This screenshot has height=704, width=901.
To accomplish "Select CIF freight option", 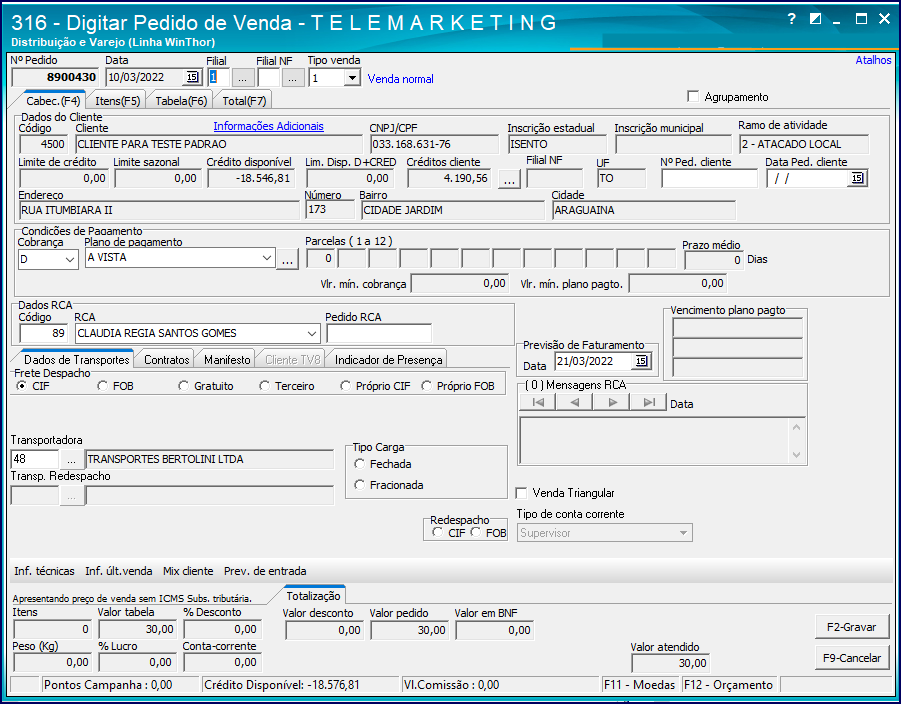I will pos(21,386).
